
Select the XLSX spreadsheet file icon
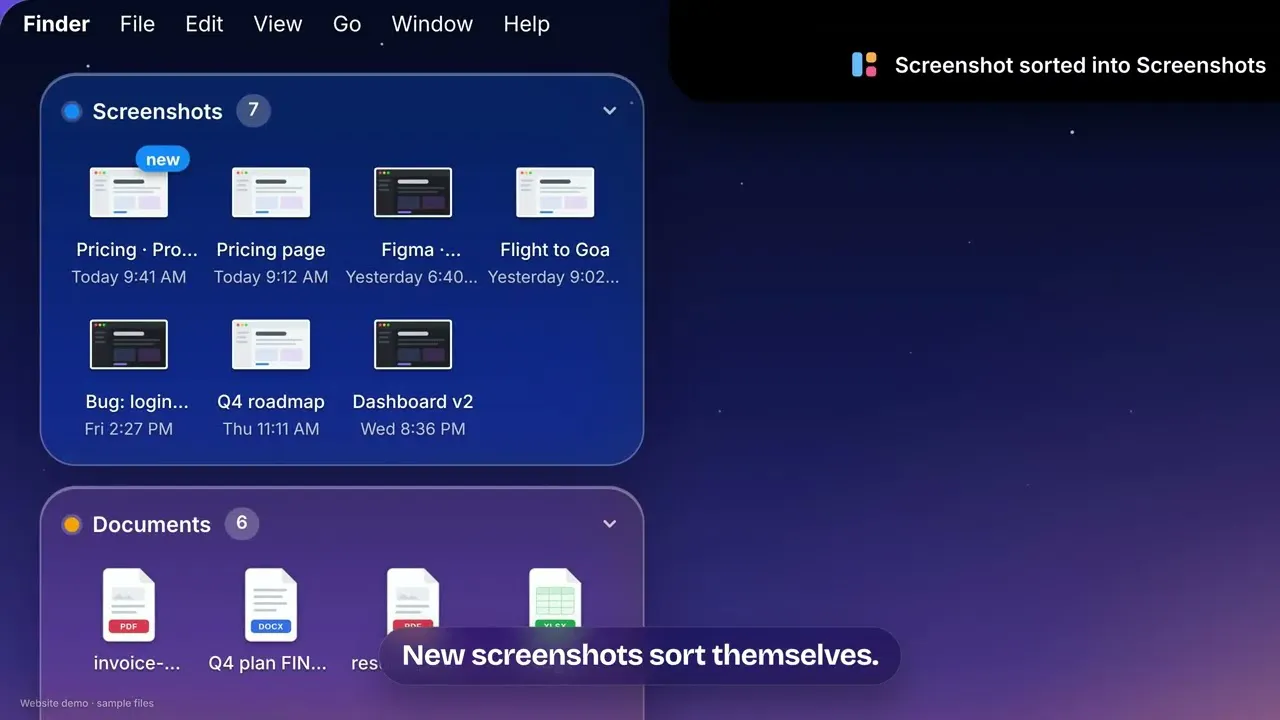(x=555, y=598)
